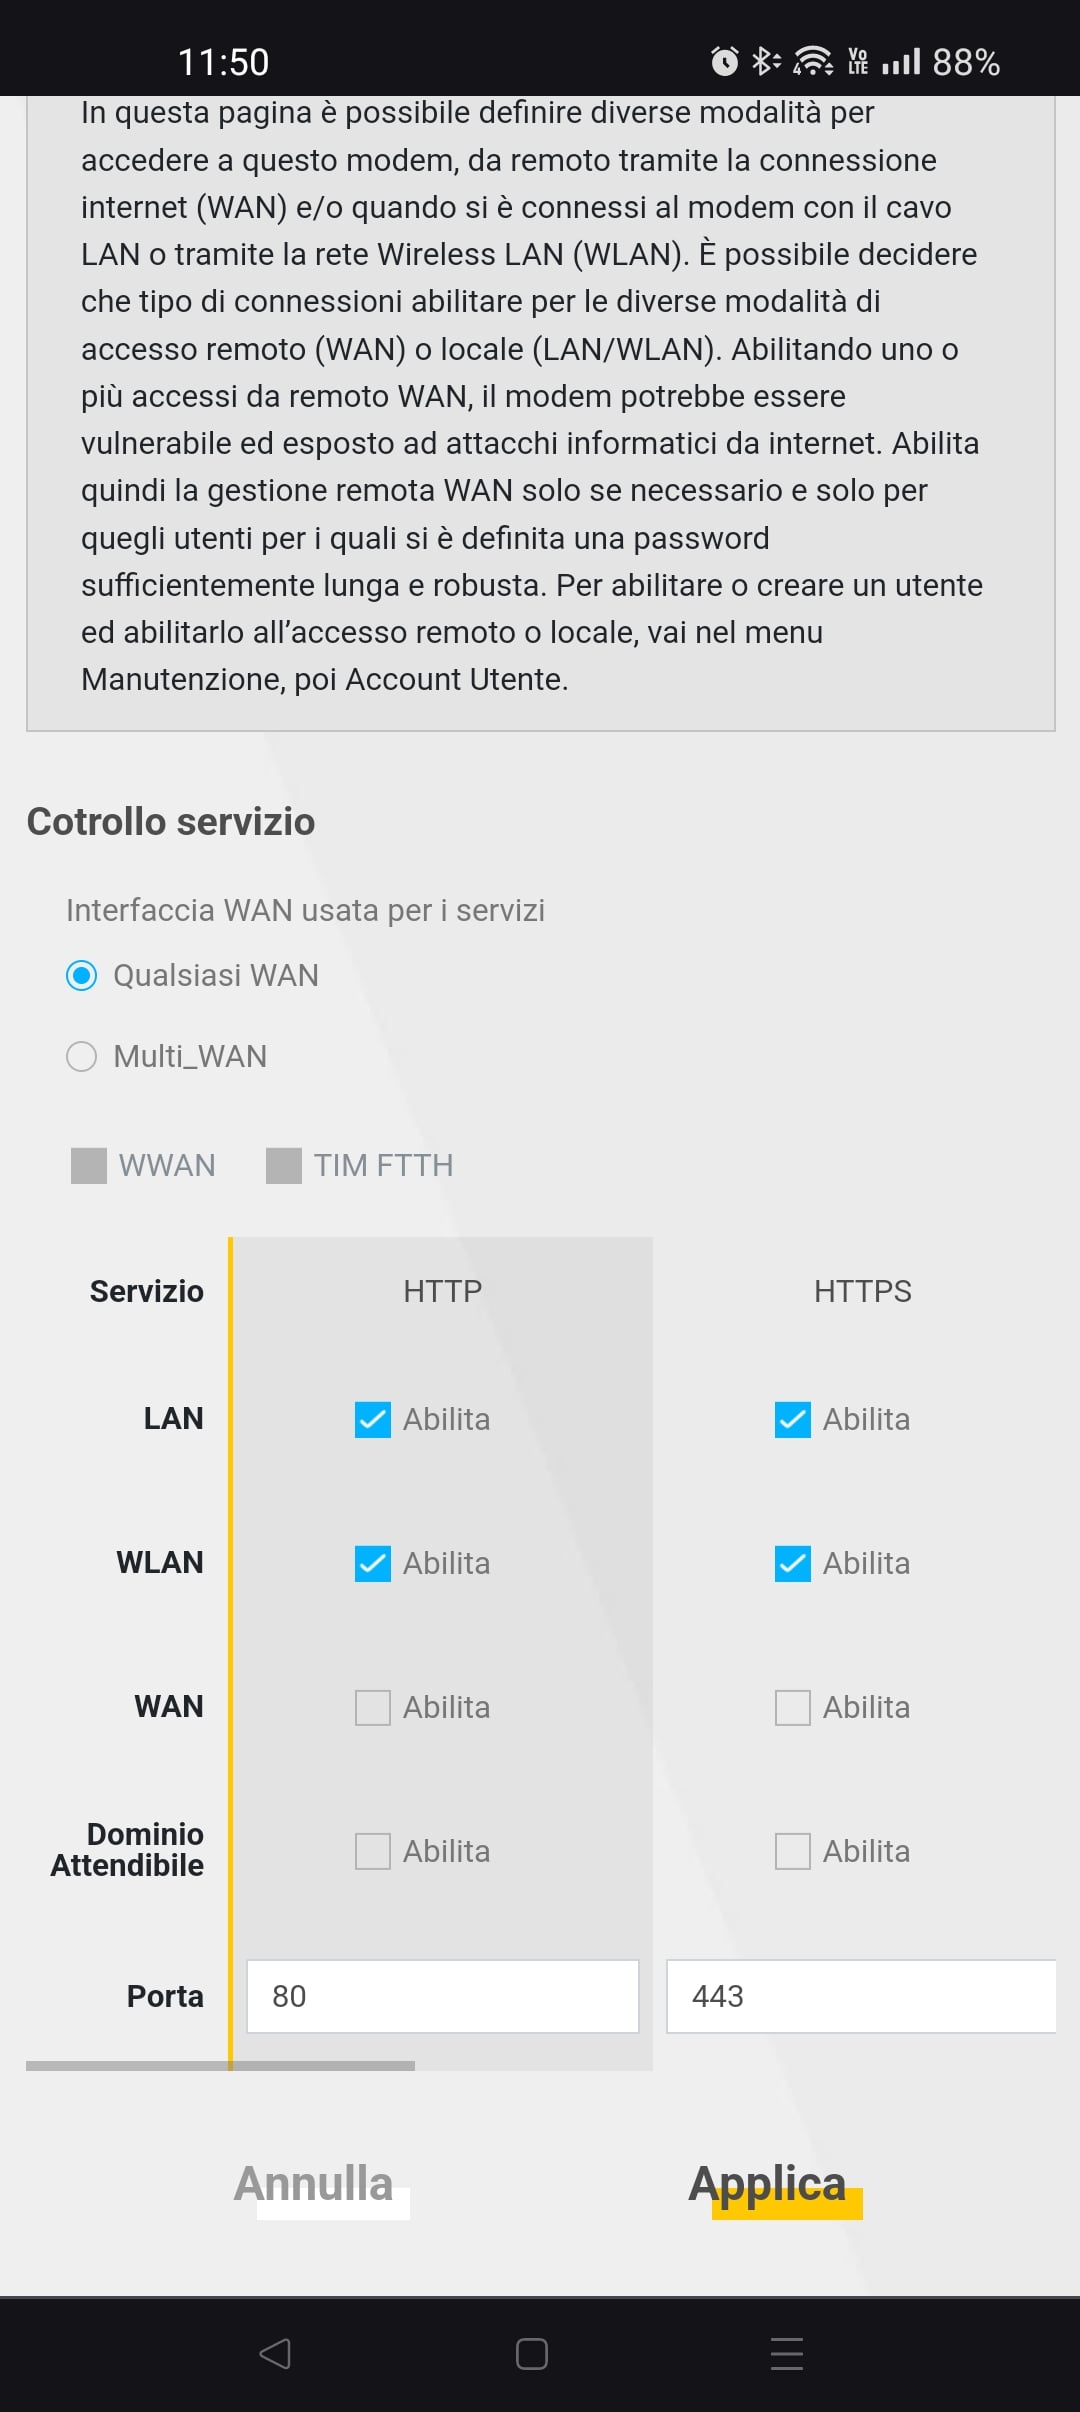The width and height of the screenshot is (1080, 2412).
Task: Check the WWAN interface checkbox
Action: [89, 1165]
